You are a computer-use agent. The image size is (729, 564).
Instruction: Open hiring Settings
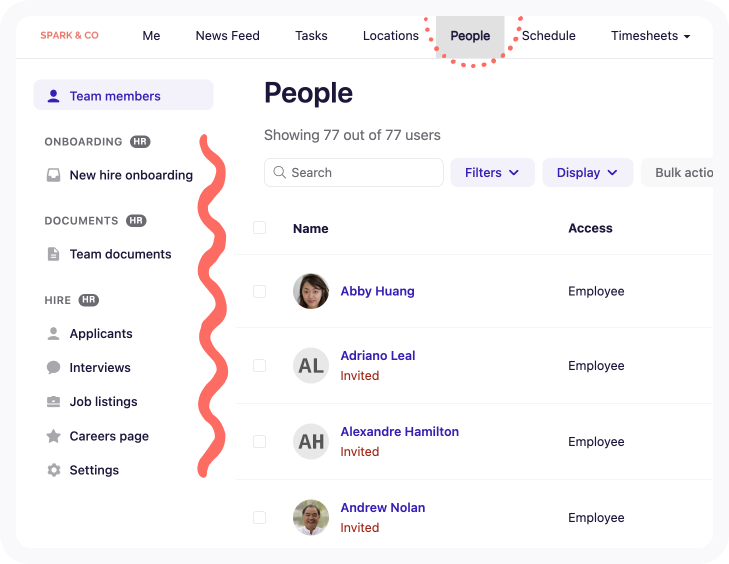point(94,470)
